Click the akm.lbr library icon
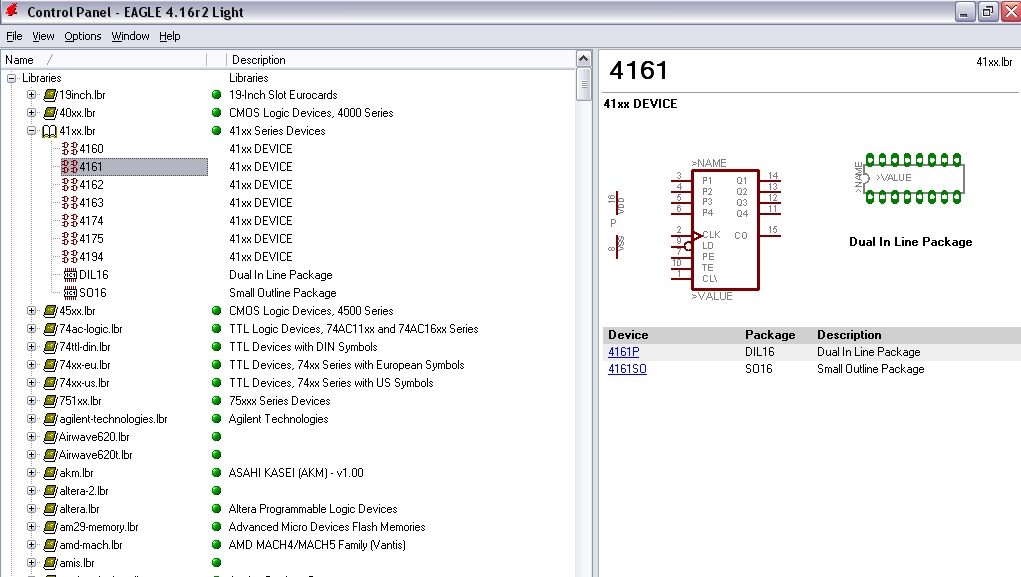The width and height of the screenshot is (1021, 577). coord(50,473)
